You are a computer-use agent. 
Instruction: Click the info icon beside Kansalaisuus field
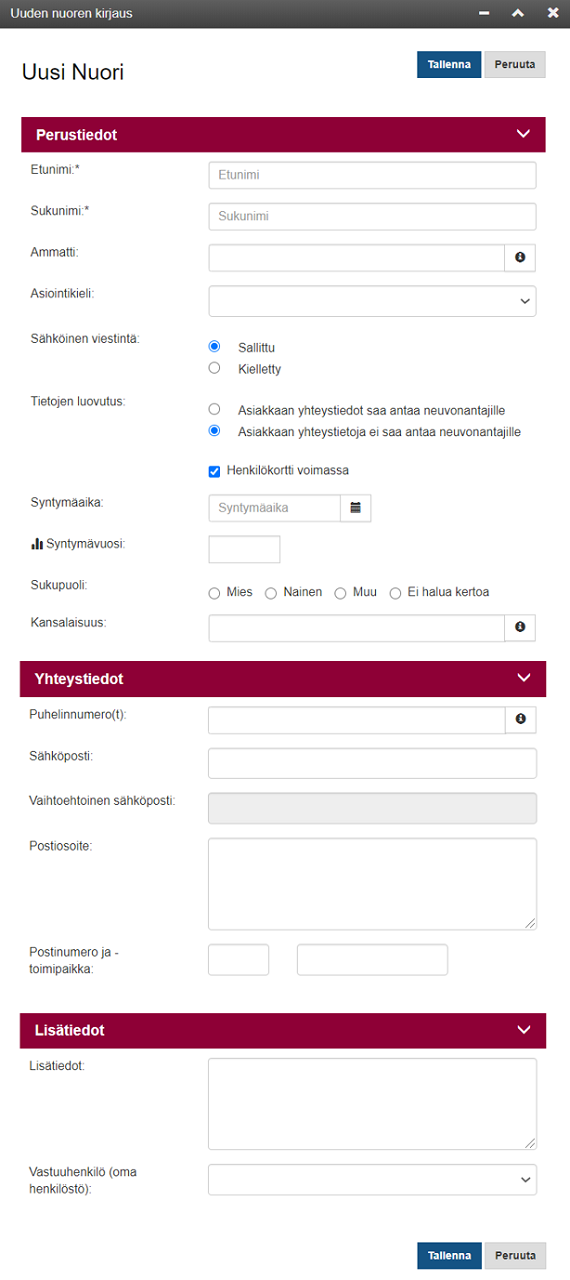pyautogui.click(x=520, y=627)
